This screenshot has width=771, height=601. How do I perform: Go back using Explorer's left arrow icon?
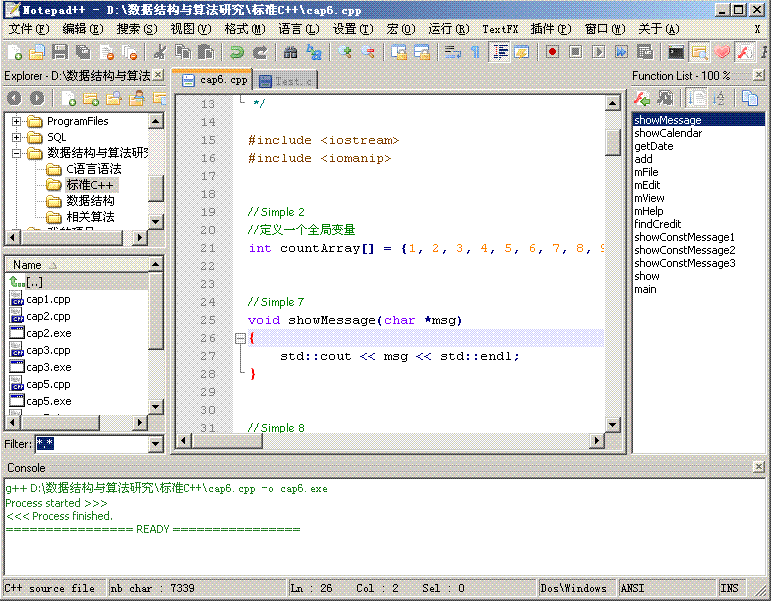(14, 98)
